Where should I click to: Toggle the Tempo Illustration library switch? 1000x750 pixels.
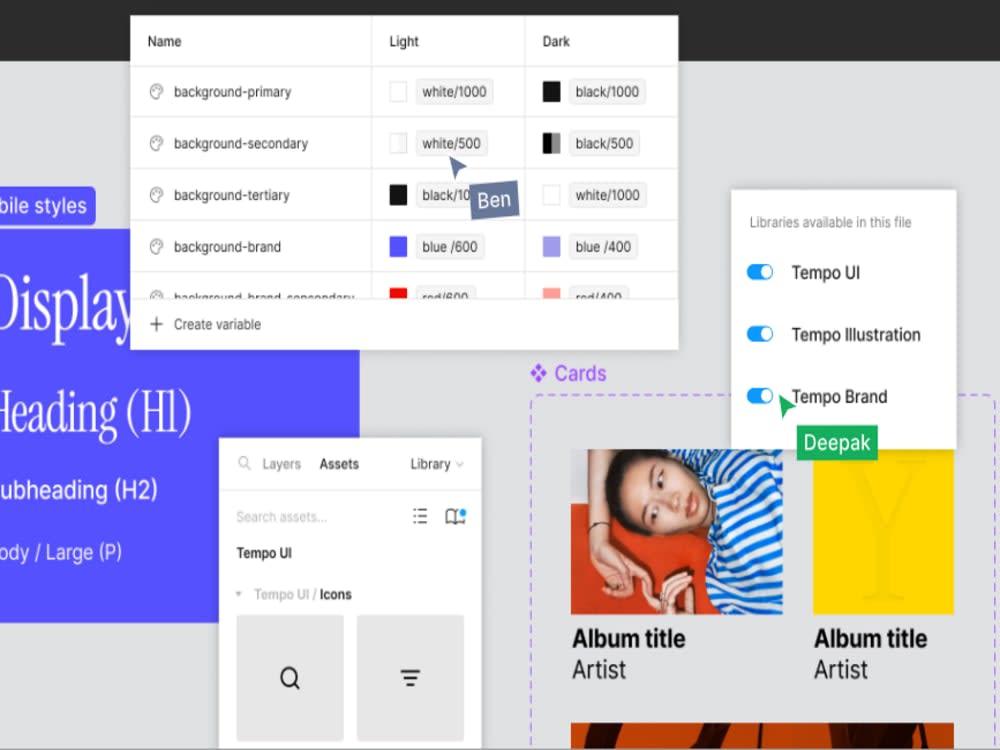[x=760, y=334]
